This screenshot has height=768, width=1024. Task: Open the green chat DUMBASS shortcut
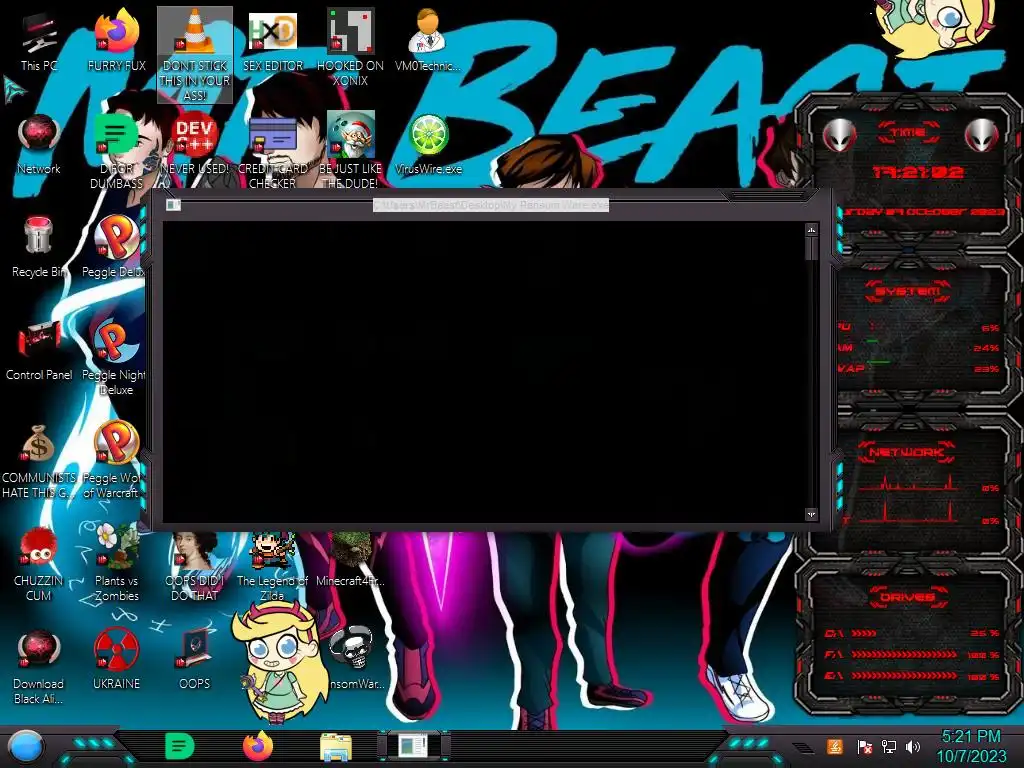[116, 152]
